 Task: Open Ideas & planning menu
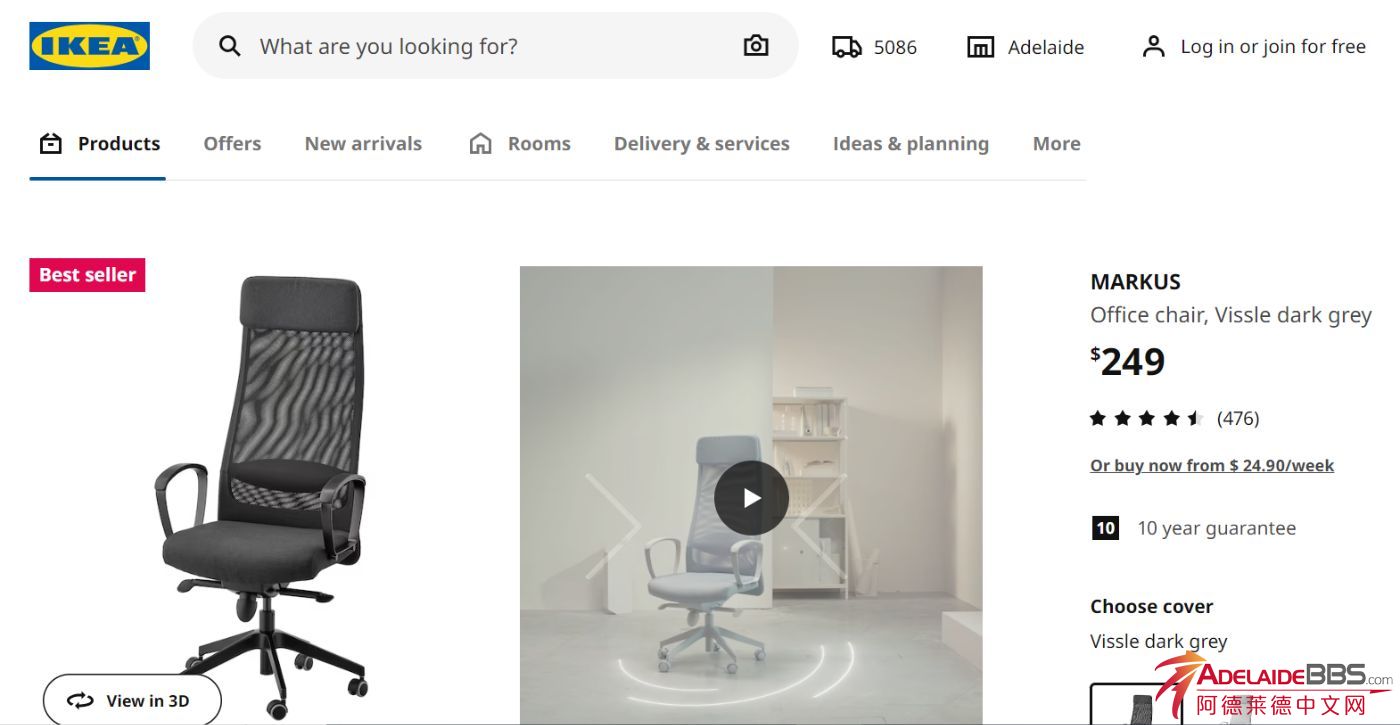pos(910,144)
